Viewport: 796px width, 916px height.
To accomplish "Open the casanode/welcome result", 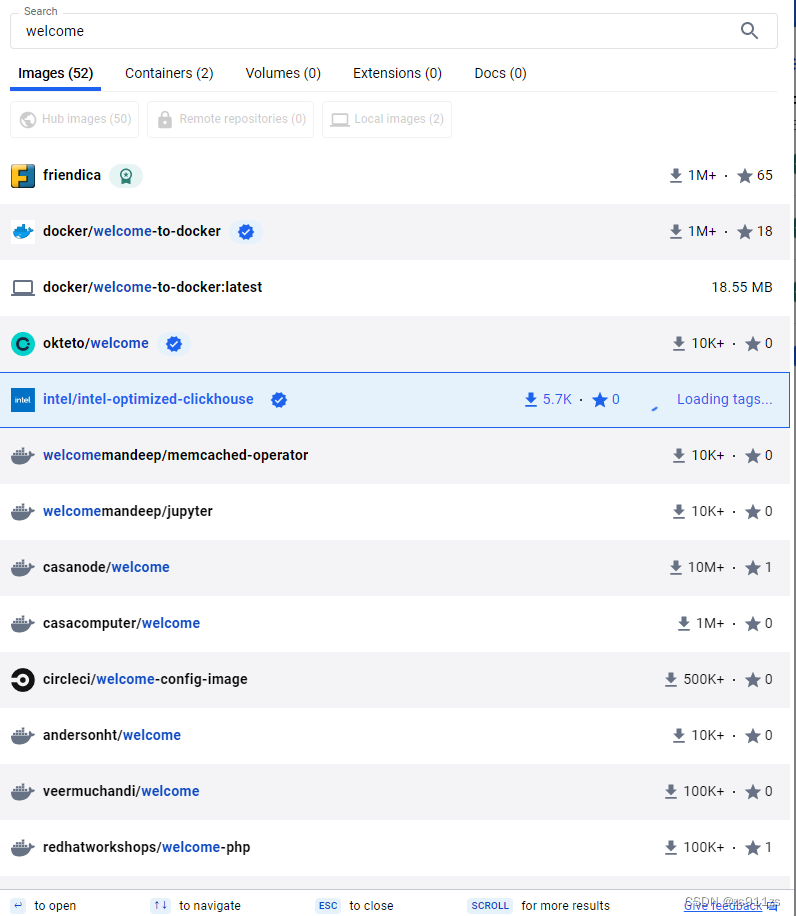I will (395, 568).
